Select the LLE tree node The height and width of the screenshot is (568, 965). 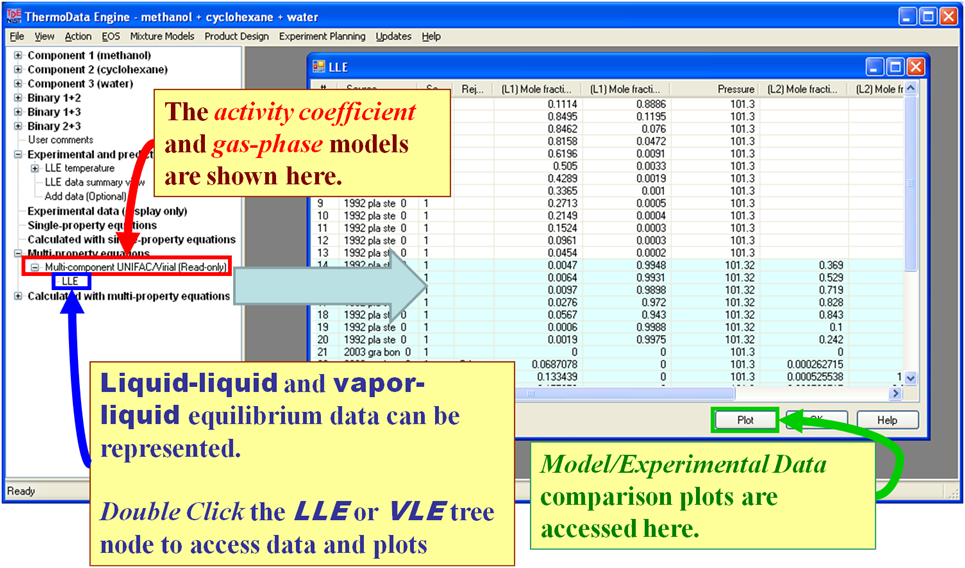tap(70, 282)
